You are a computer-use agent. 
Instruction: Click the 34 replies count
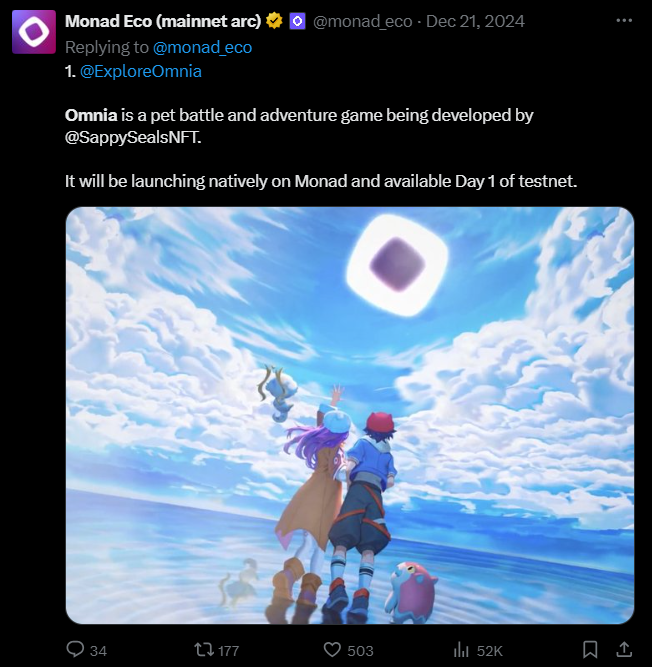98,651
